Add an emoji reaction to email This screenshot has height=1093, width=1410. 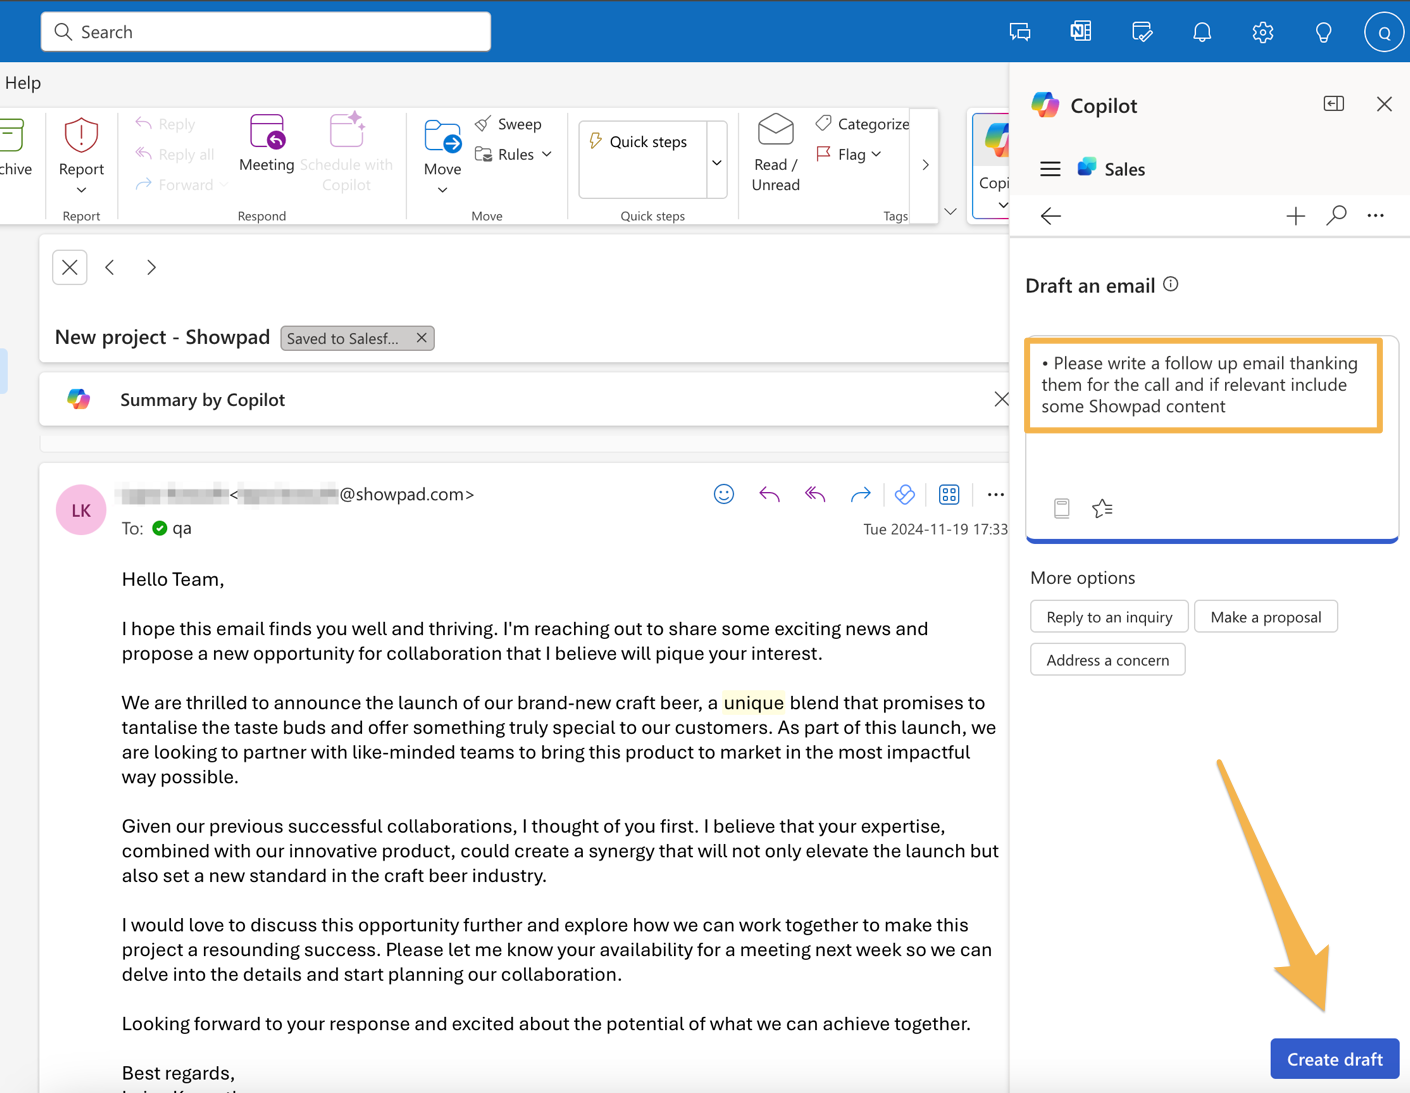point(724,494)
